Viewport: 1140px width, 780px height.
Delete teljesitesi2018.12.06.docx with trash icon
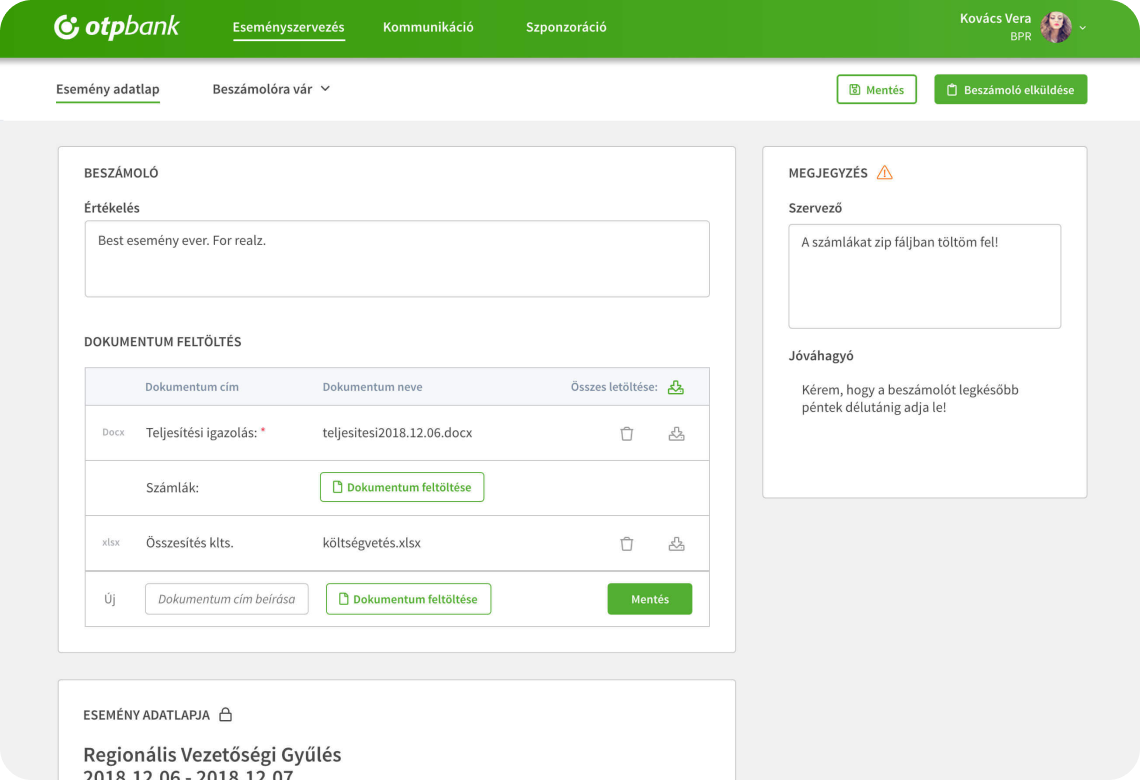pos(627,433)
